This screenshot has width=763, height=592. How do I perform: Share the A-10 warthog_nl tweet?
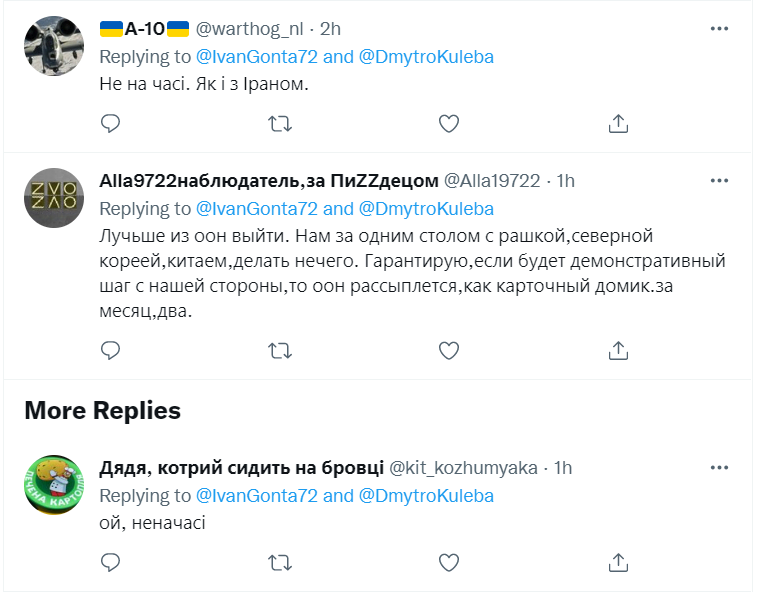(x=619, y=123)
